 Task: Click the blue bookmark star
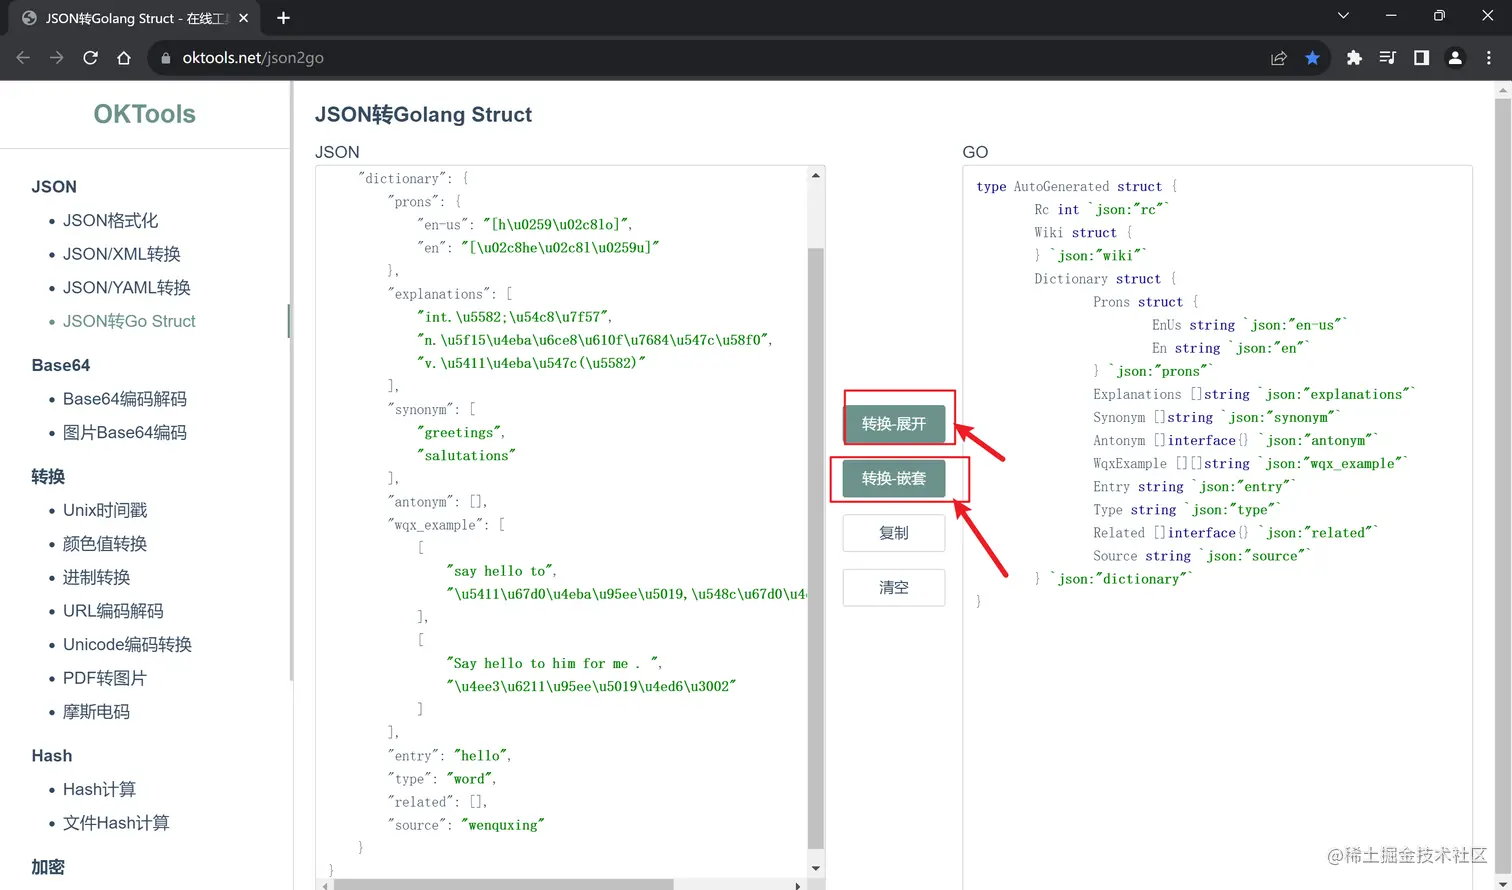coord(1312,58)
